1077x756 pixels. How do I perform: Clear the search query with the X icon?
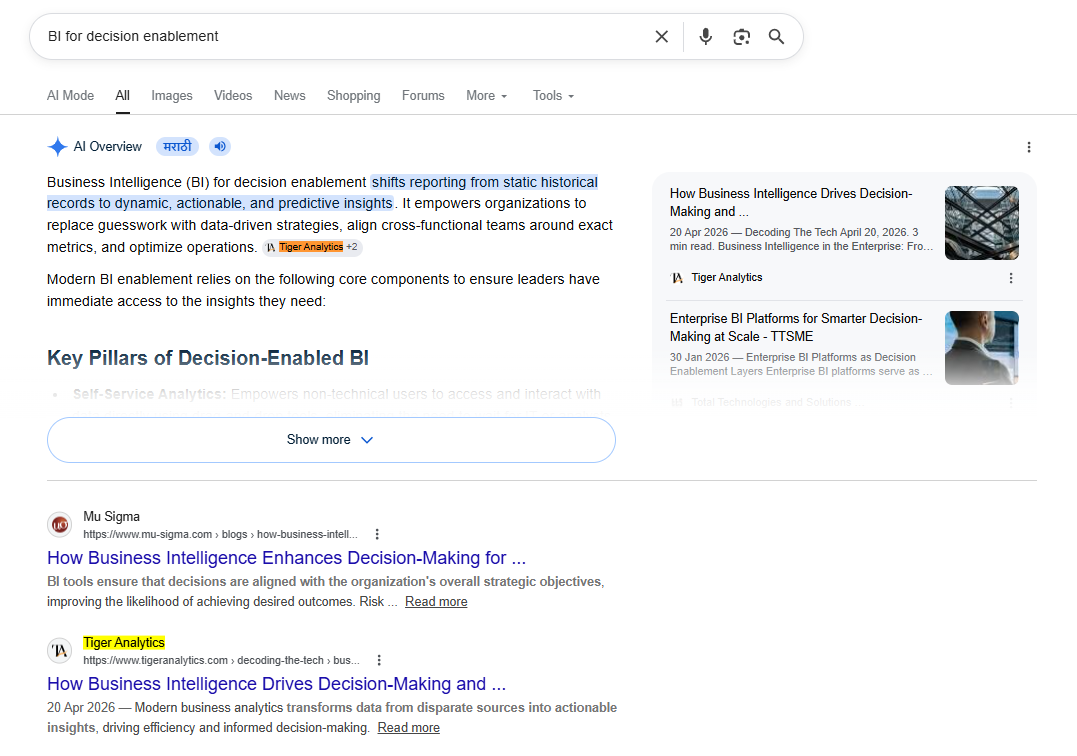coord(661,36)
